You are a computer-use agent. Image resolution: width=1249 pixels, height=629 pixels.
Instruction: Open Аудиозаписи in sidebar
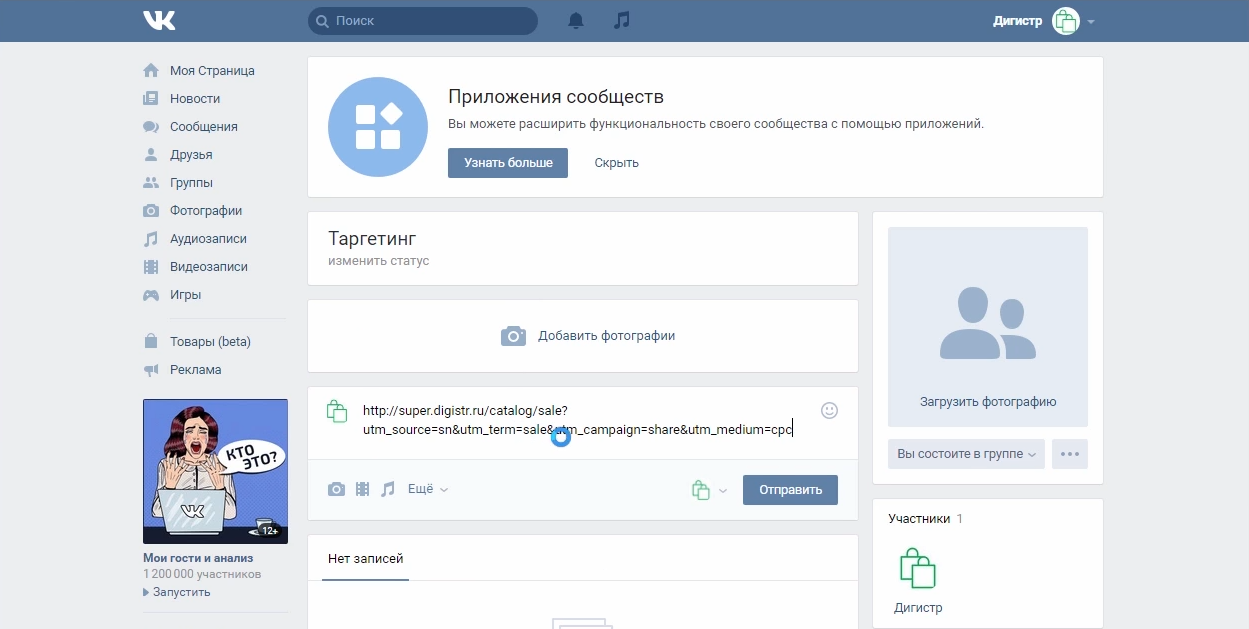coord(208,239)
